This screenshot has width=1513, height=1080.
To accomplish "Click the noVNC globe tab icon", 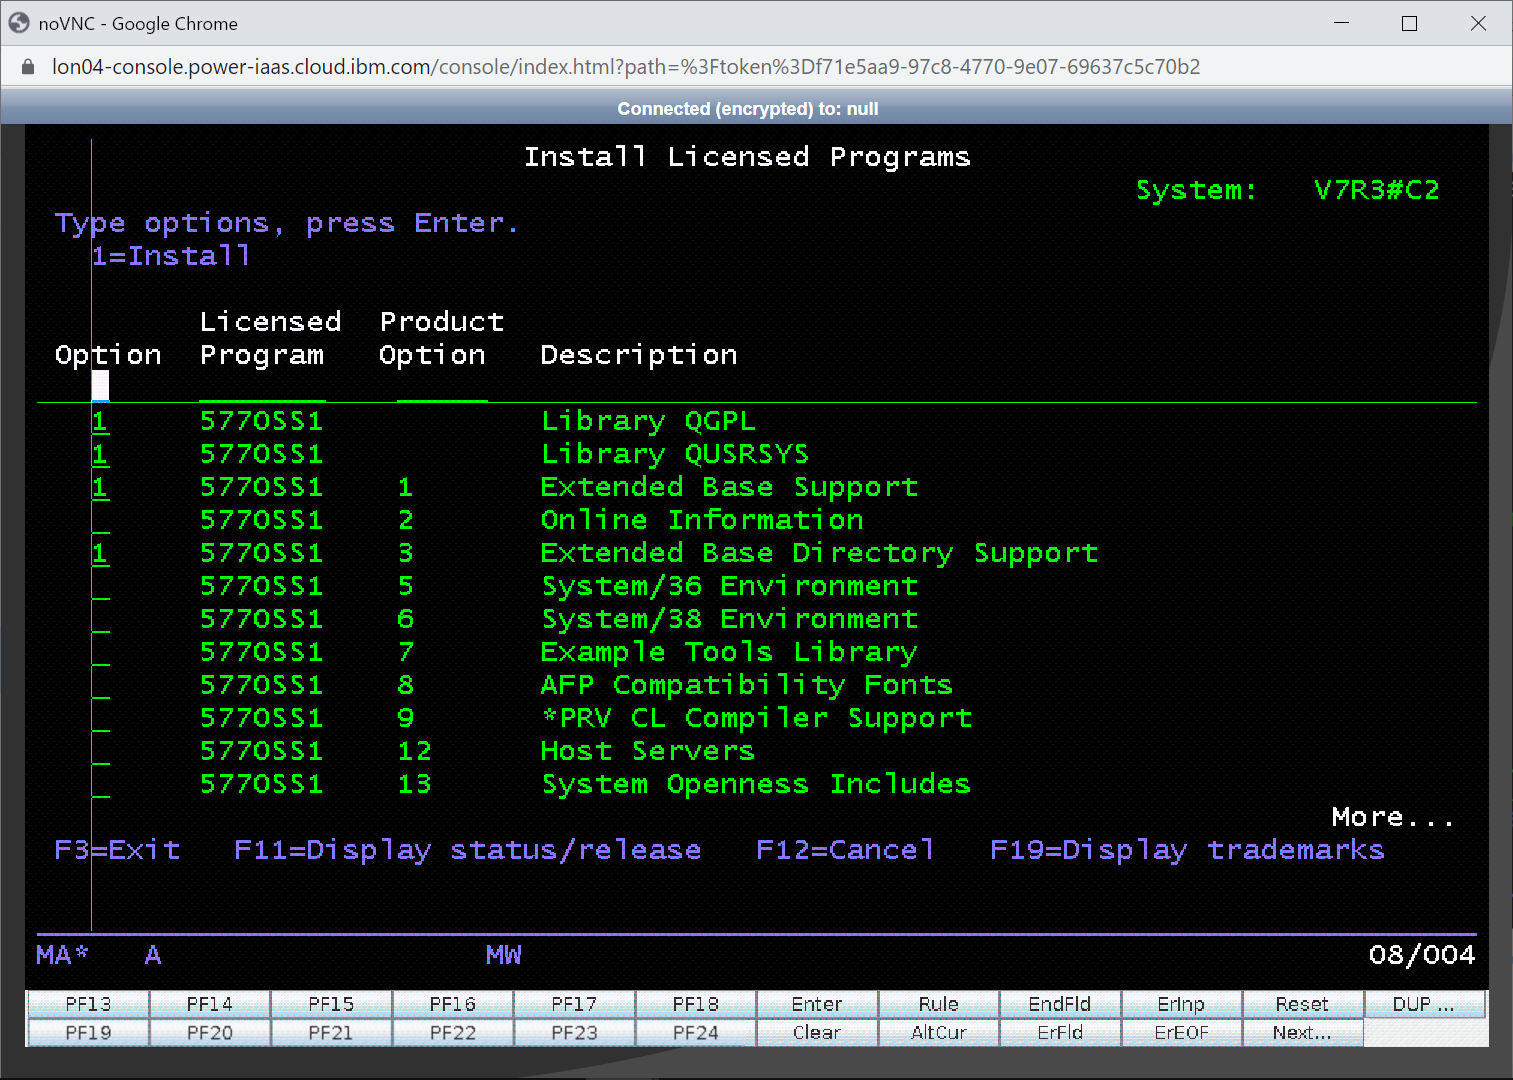I will [19, 23].
